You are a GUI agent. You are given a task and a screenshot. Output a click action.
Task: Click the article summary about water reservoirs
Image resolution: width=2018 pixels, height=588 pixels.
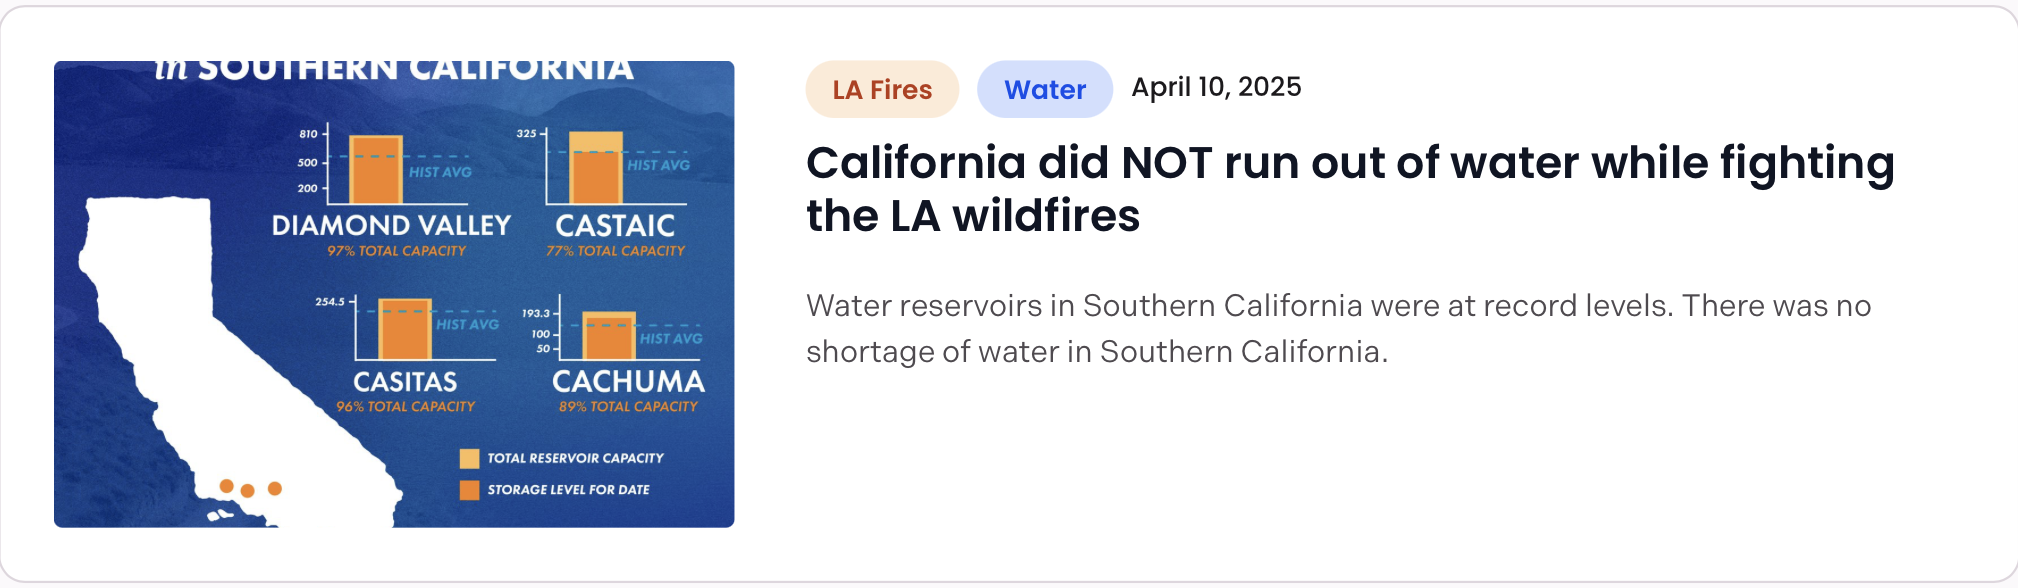pyautogui.click(x=1338, y=328)
